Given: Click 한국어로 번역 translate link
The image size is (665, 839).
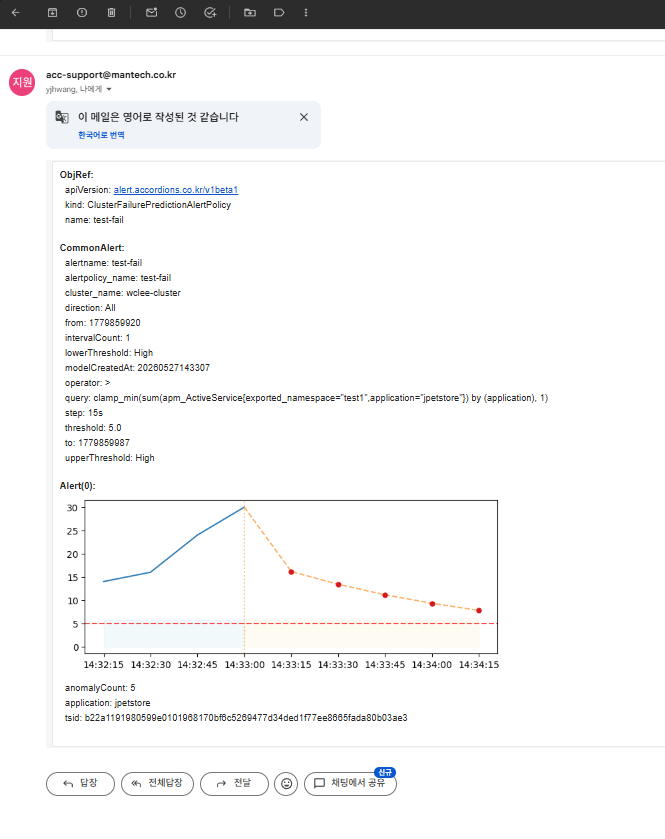Looking at the screenshot, I should (x=101, y=135).
